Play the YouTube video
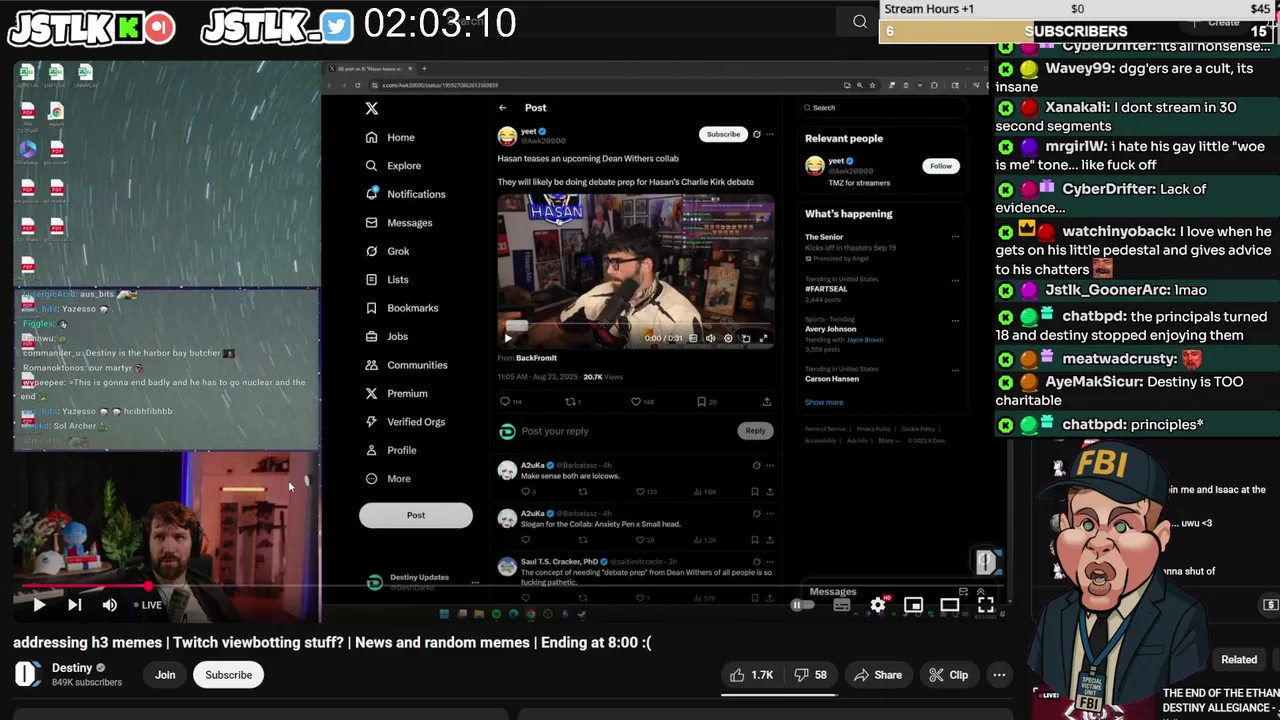The height and width of the screenshot is (720, 1280). [x=38, y=604]
